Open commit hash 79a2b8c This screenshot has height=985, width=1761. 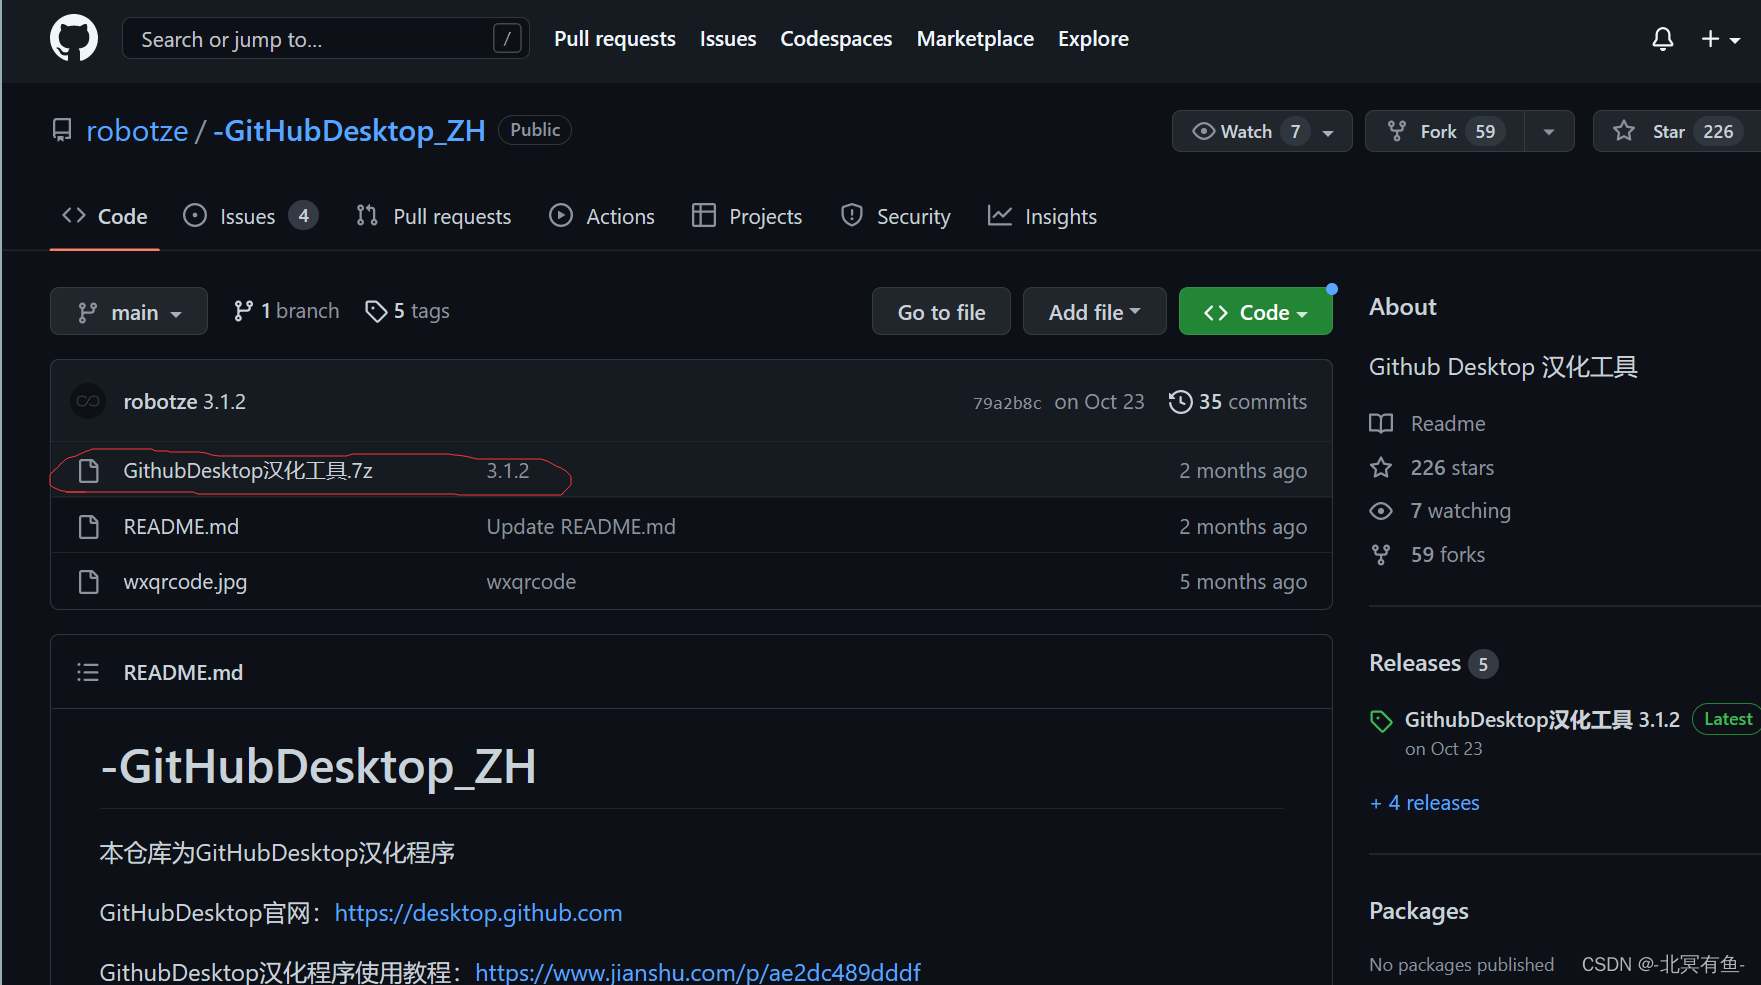(1007, 403)
